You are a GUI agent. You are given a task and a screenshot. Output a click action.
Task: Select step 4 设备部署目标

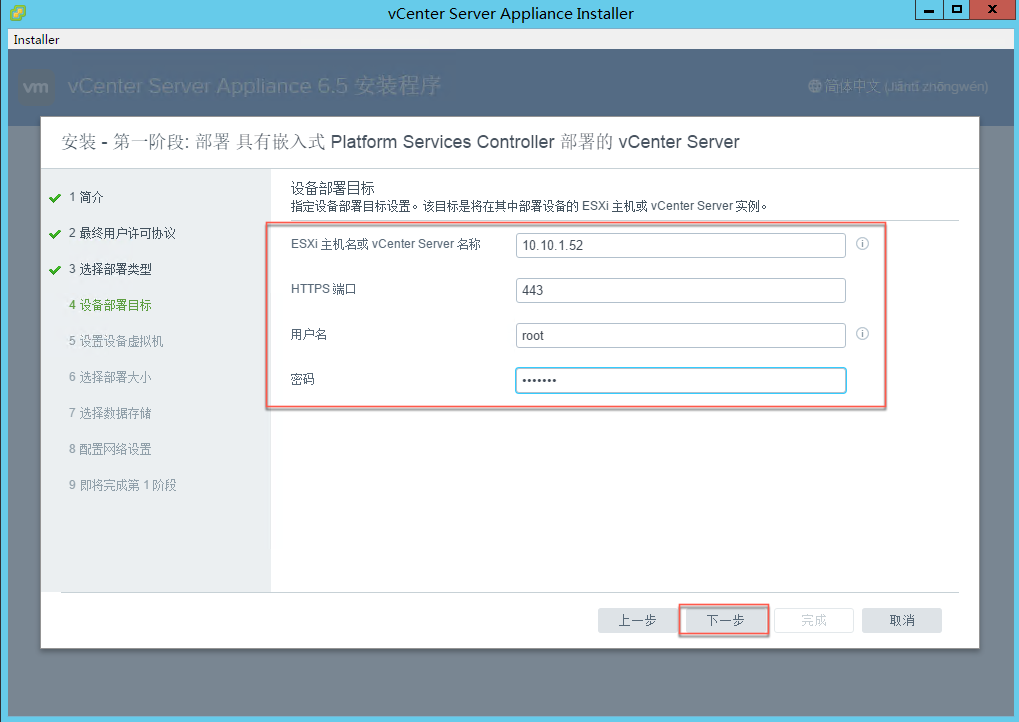click(x=110, y=305)
